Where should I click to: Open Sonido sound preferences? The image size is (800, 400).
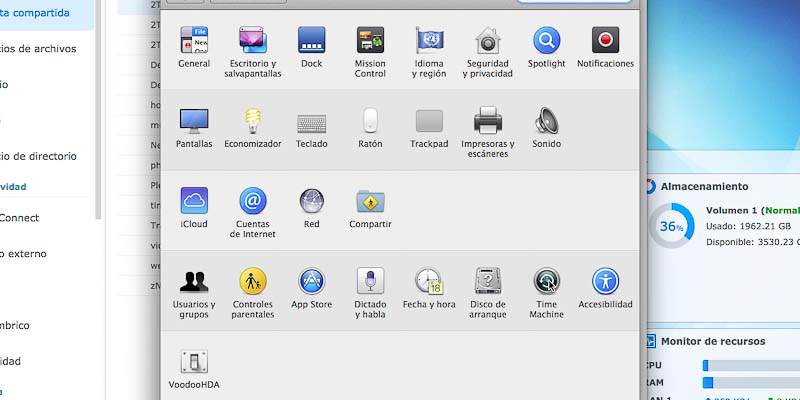pyautogui.click(x=546, y=128)
